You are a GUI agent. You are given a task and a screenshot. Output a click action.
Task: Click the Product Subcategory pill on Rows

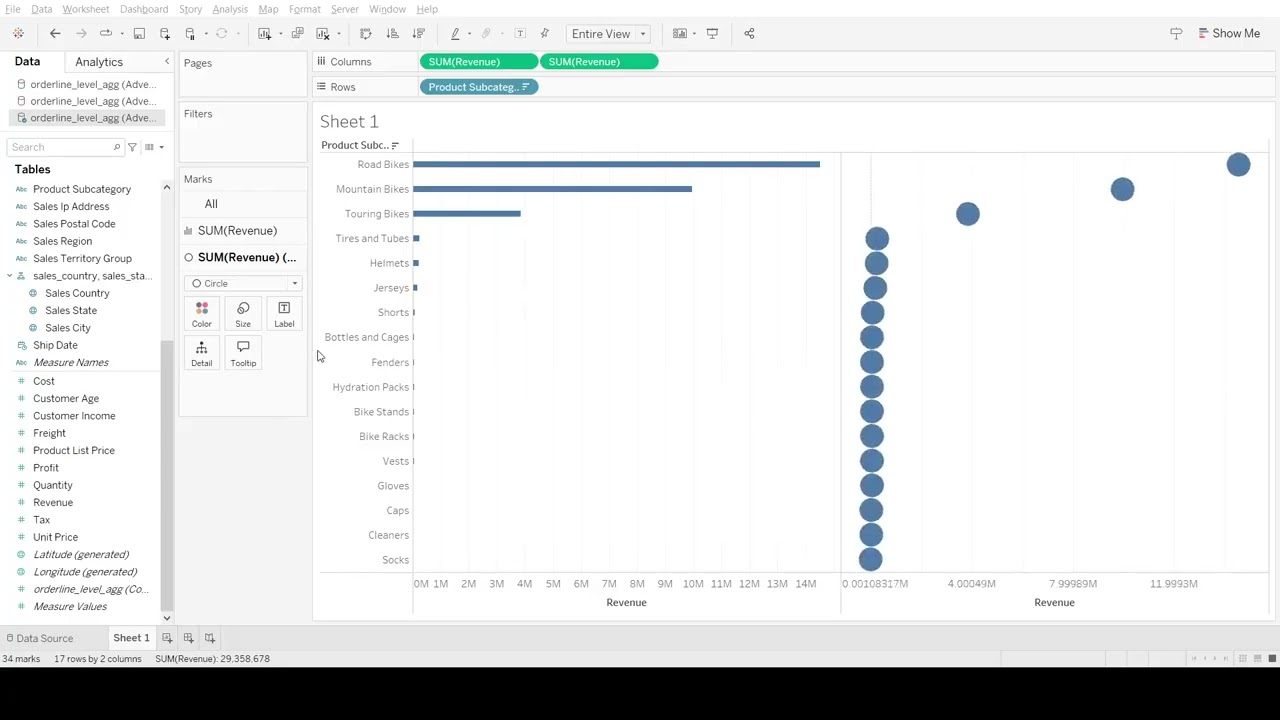tap(479, 87)
